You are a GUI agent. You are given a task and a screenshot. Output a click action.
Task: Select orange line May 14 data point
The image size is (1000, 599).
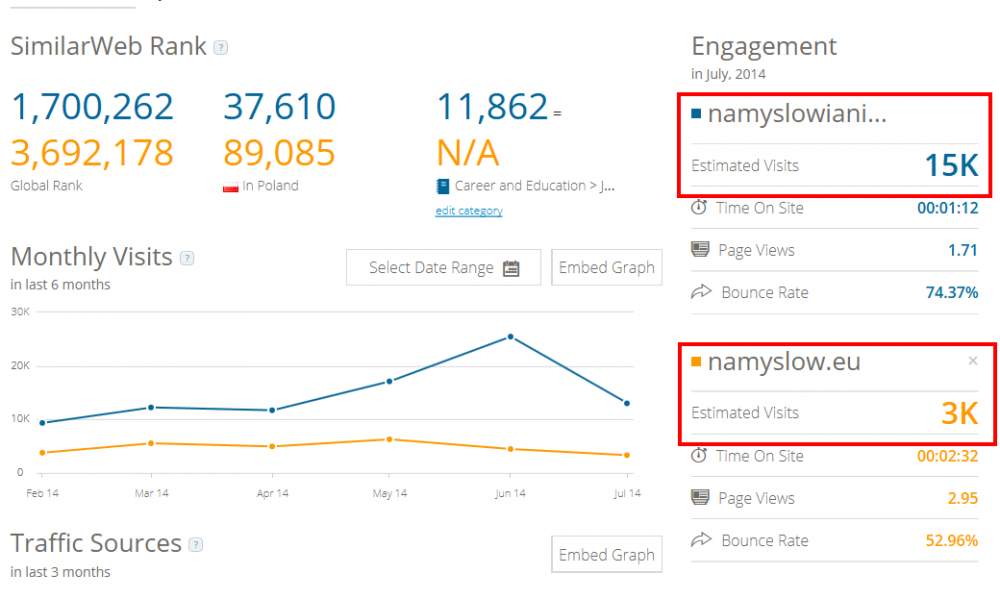(390, 440)
